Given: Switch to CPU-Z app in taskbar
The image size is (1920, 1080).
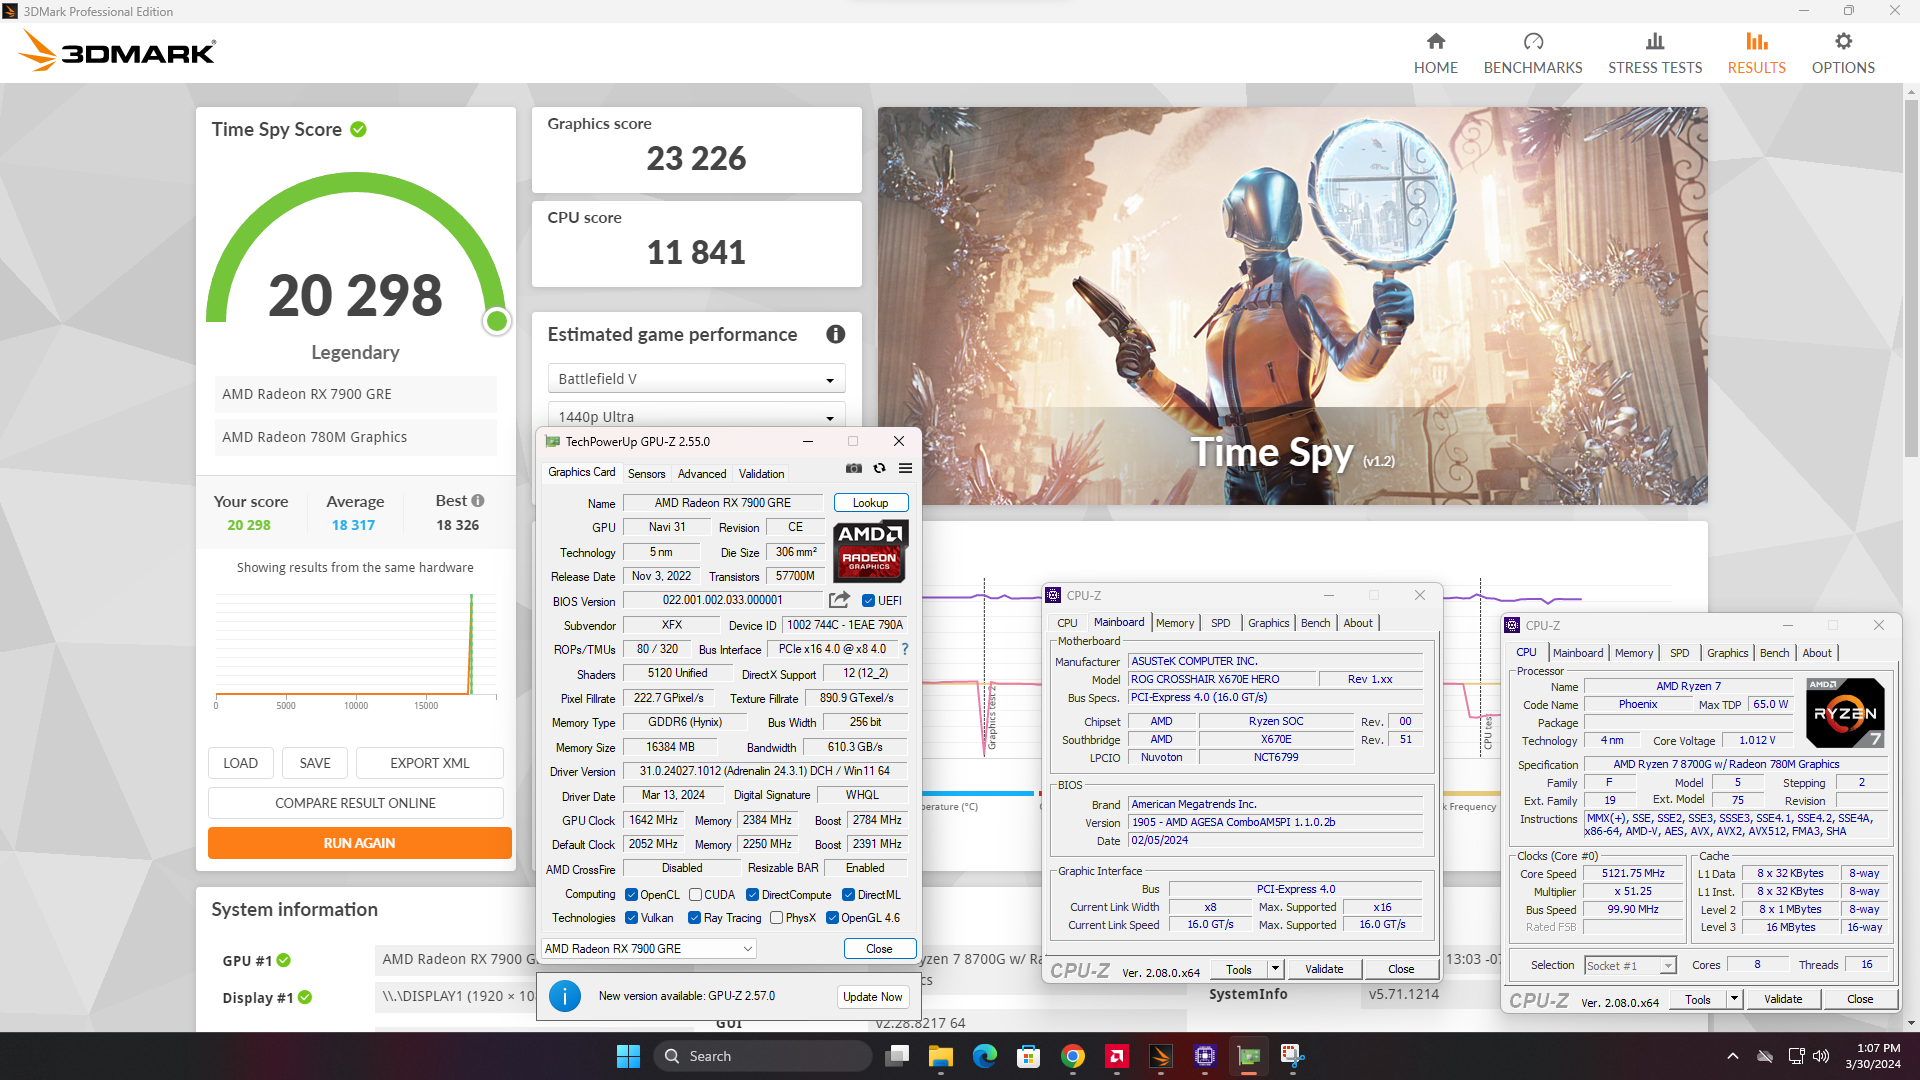Looking at the screenshot, I should [x=1204, y=1056].
